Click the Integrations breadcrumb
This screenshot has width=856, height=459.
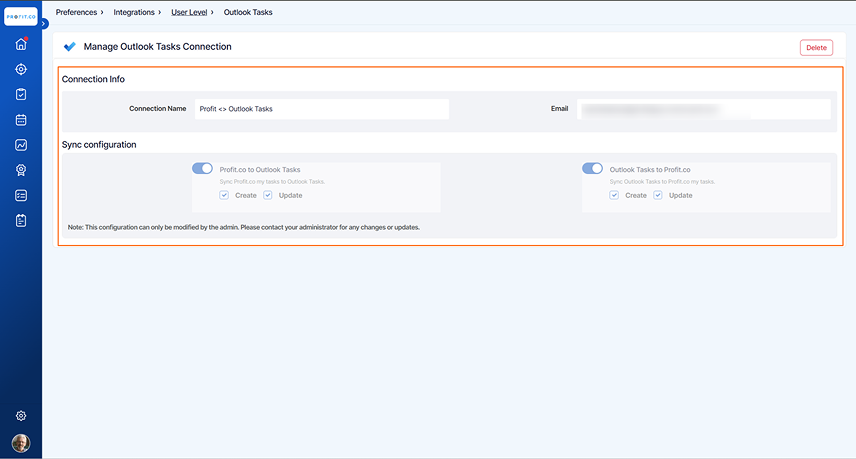pyautogui.click(x=134, y=12)
